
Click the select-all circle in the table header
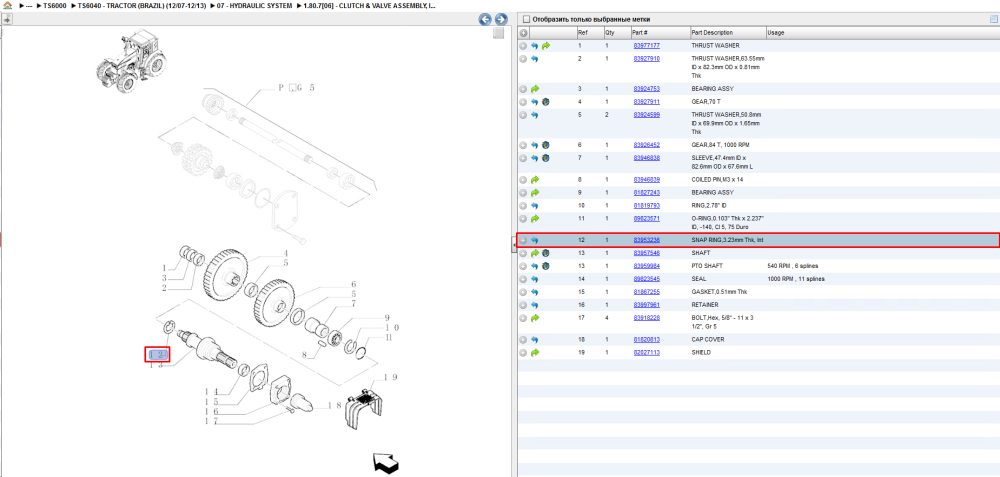coord(524,33)
